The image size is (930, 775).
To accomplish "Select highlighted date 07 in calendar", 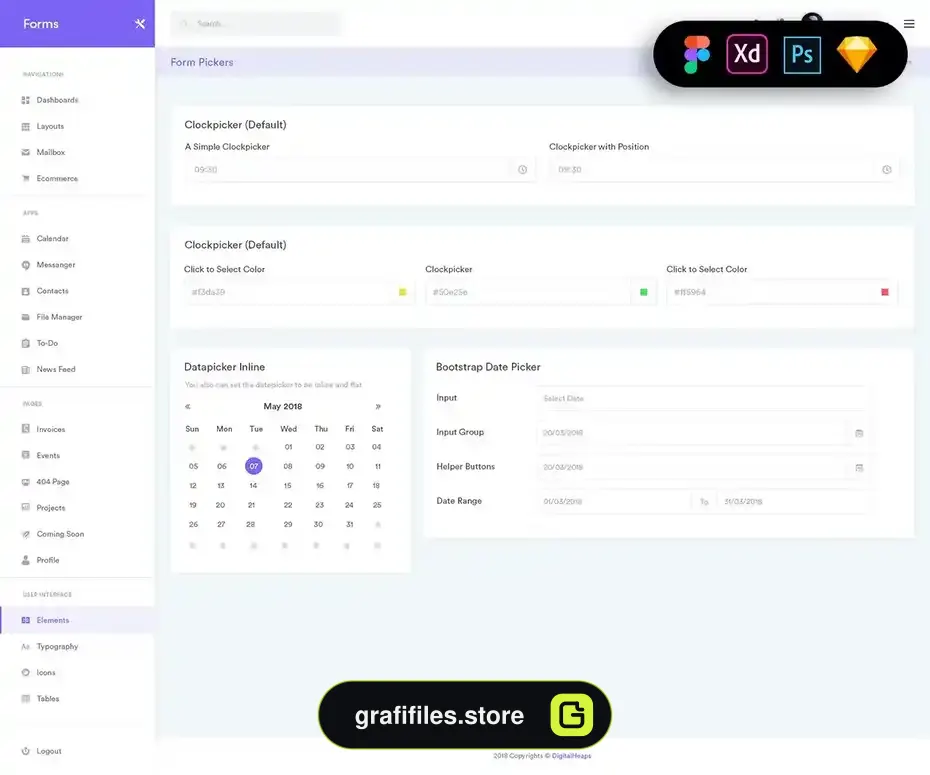I will pos(254,466).
